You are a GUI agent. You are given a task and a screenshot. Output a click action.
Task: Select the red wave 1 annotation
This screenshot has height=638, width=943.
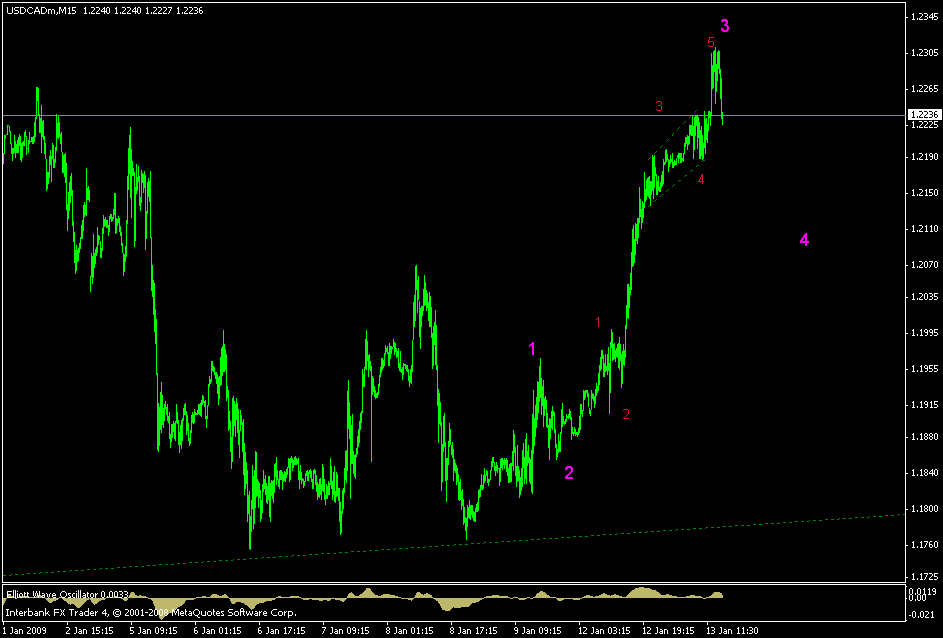(597, 322)
